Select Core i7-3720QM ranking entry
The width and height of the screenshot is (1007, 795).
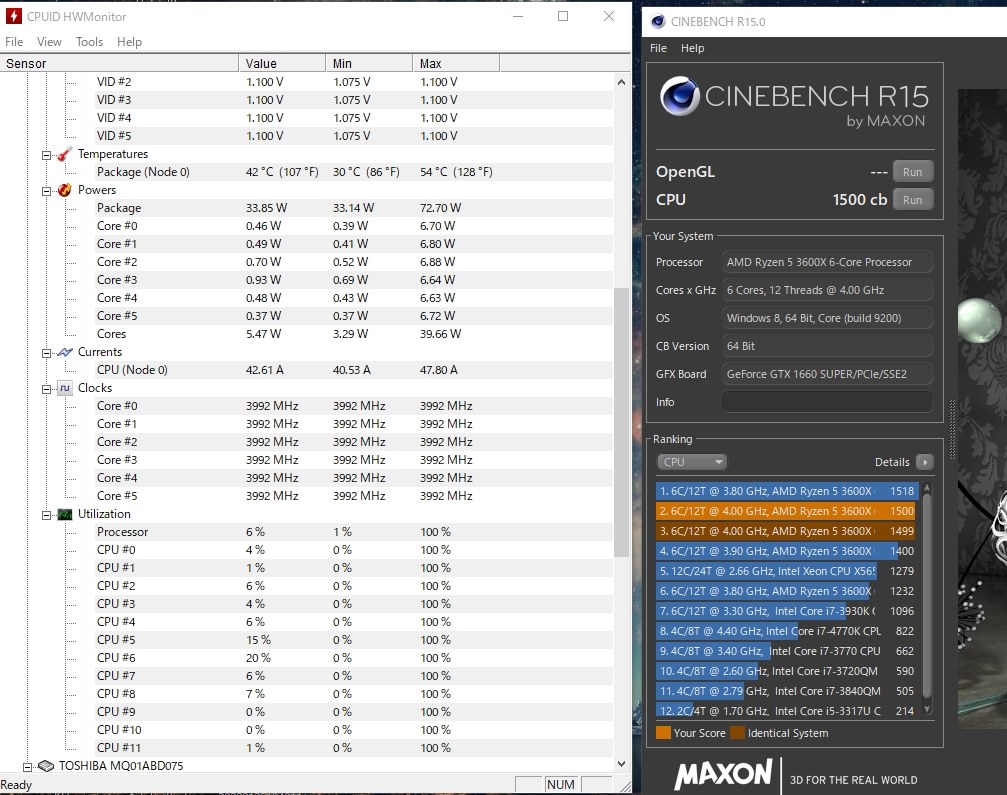click(787, 671)
